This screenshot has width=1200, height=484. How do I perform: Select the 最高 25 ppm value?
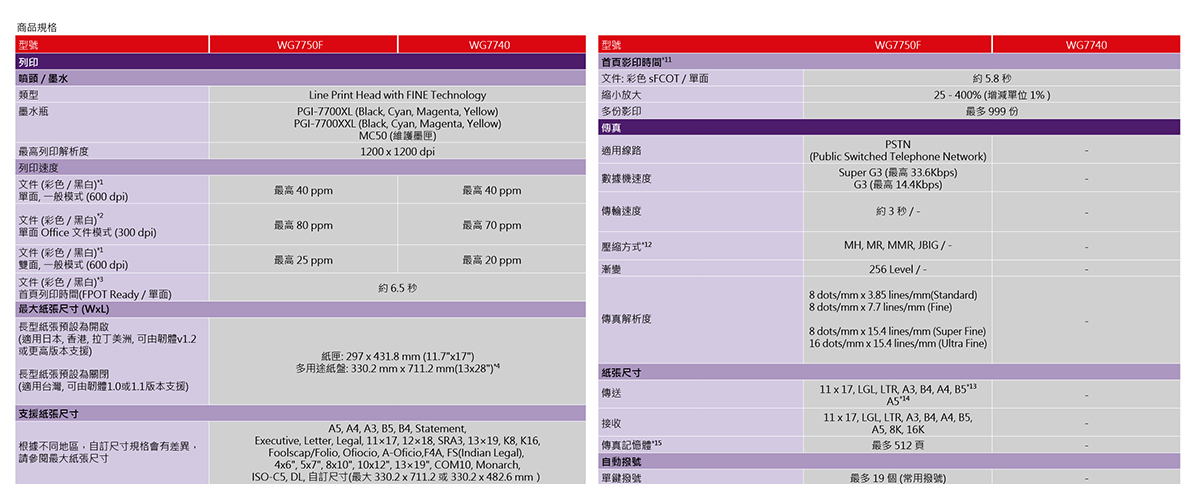tap(303, 260)
